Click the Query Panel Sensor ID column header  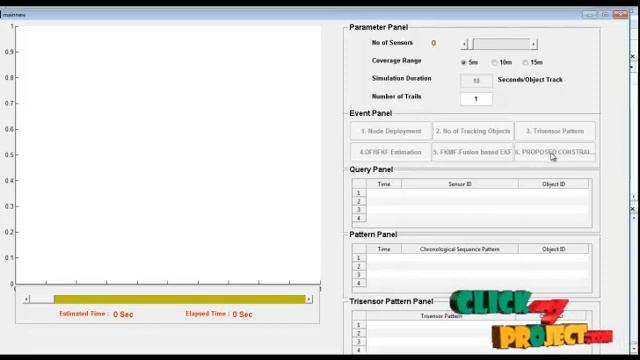click(460, 184)
